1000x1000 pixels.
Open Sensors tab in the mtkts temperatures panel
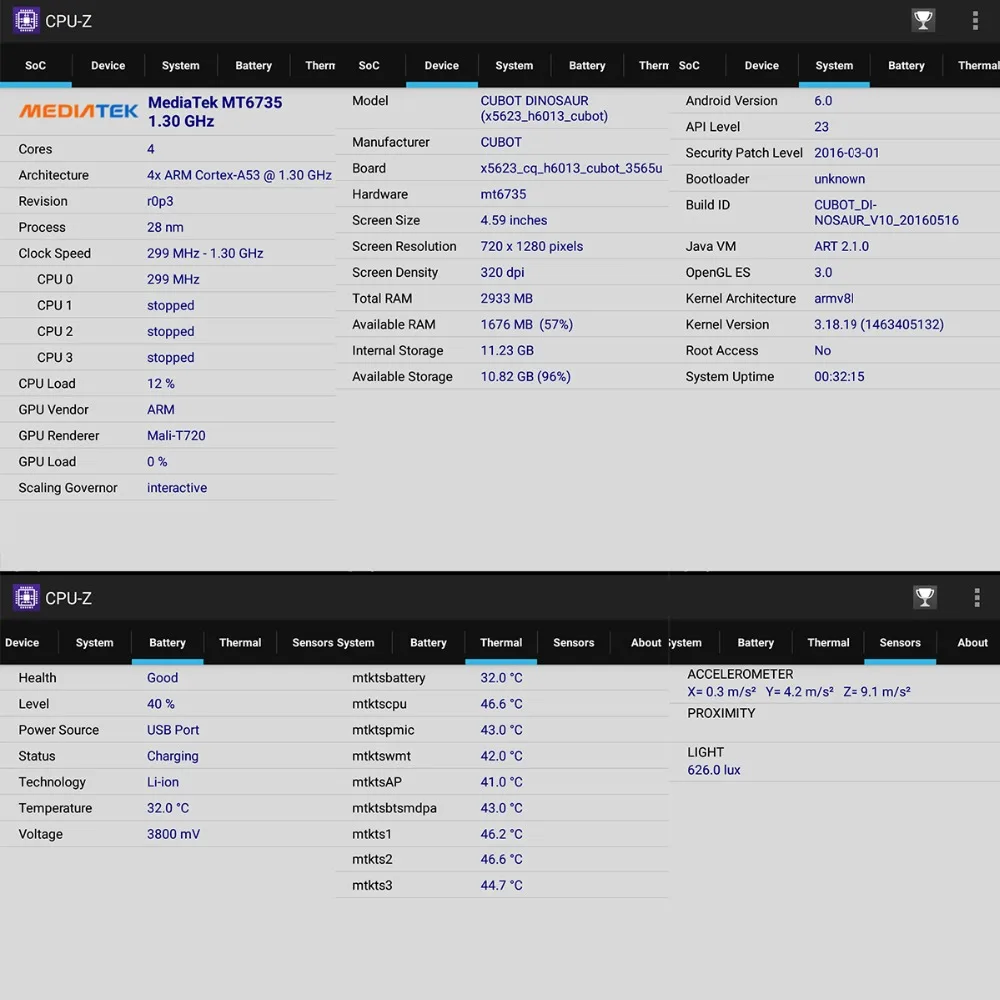point(573,643)
